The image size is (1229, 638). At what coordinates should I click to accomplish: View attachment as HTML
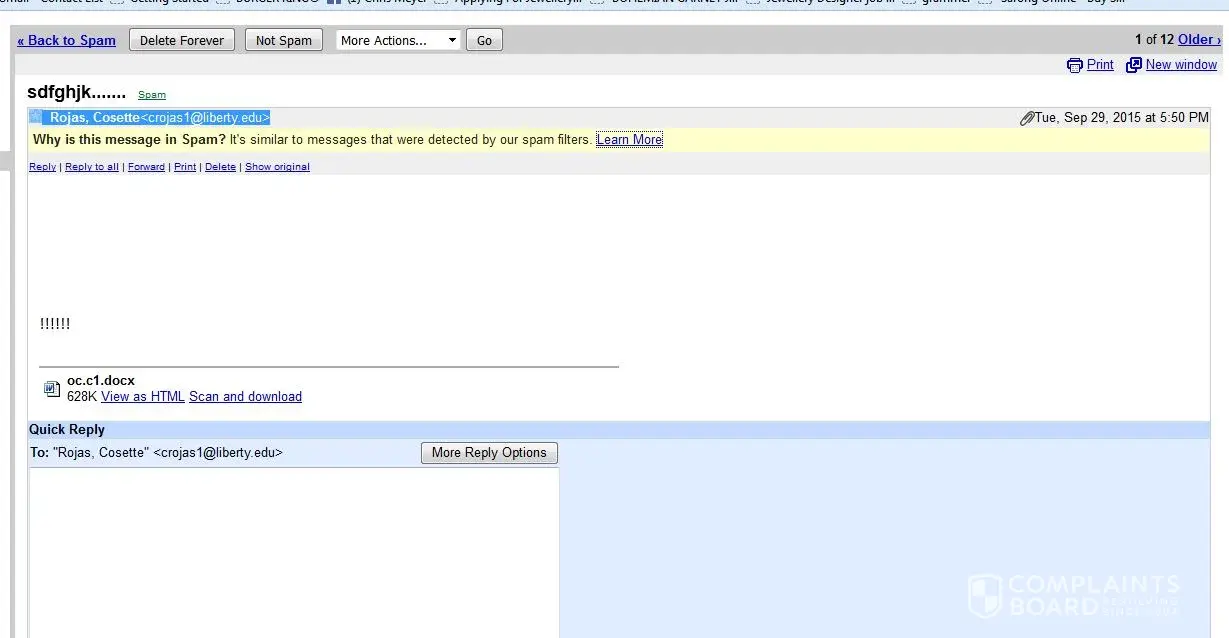(143, 397)
